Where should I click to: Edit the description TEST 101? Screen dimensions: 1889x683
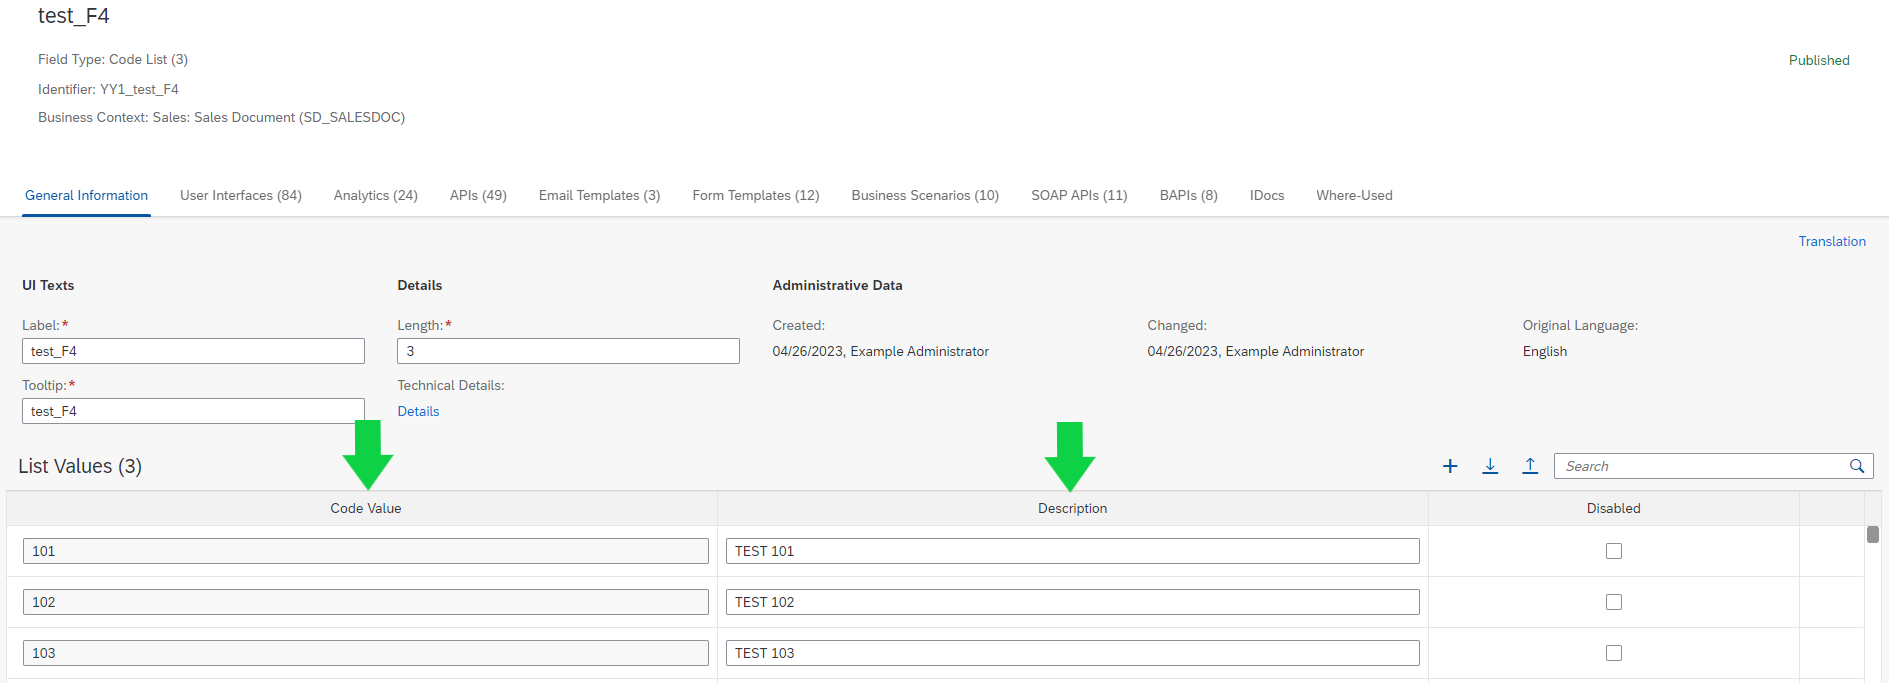[x=1073, y=551]
